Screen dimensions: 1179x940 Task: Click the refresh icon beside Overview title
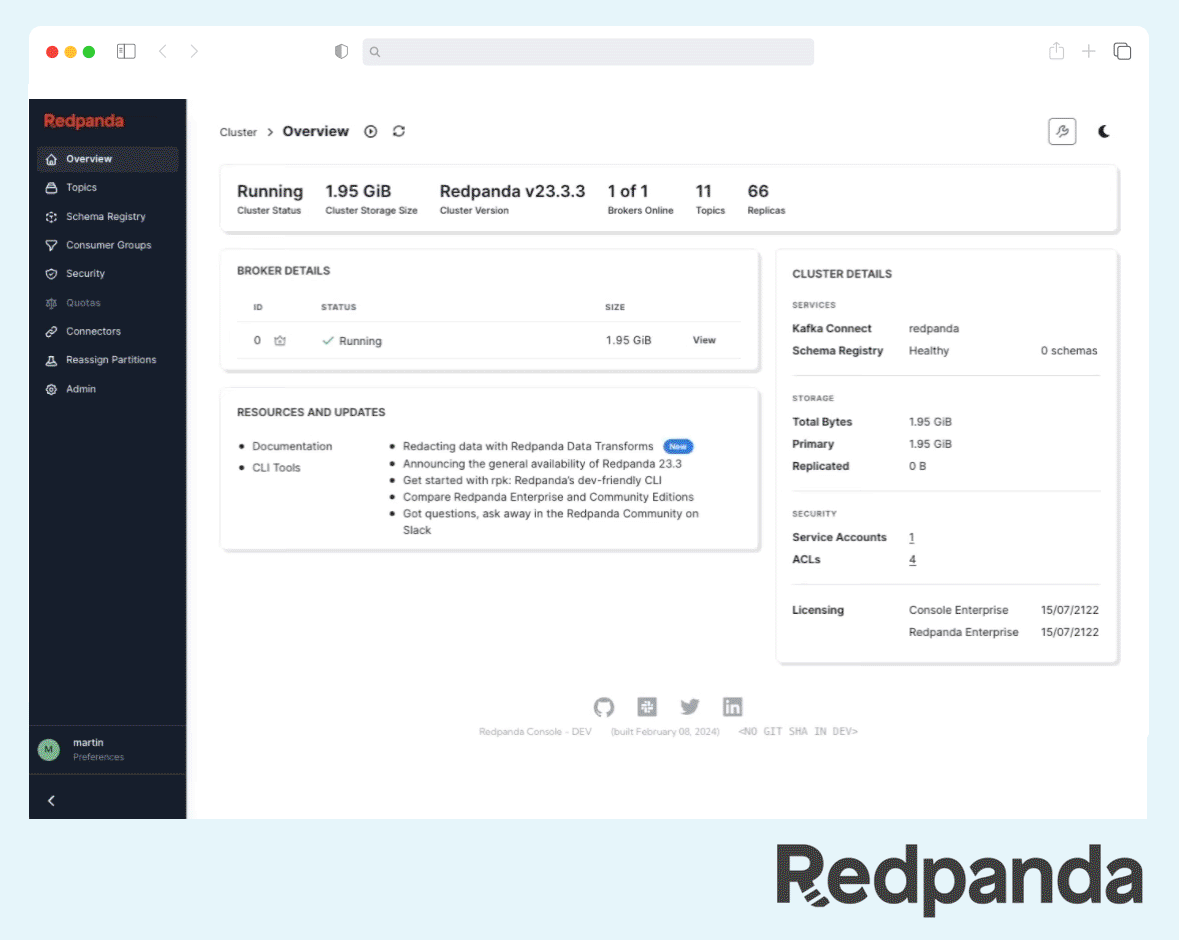click(x=399, y=131)
